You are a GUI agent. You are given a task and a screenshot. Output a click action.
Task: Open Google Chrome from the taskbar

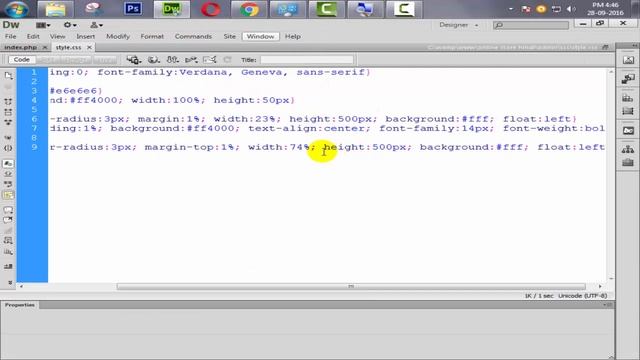tap(249, 9)
